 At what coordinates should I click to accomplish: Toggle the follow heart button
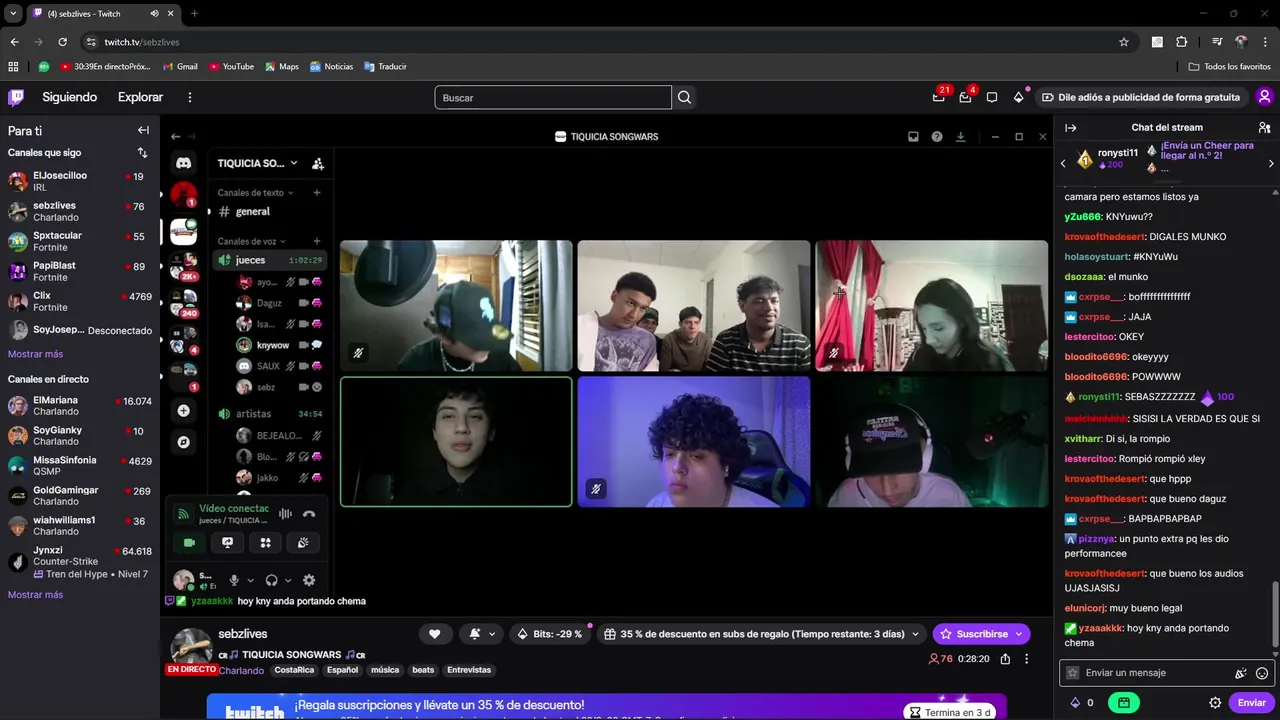(434, 634)
